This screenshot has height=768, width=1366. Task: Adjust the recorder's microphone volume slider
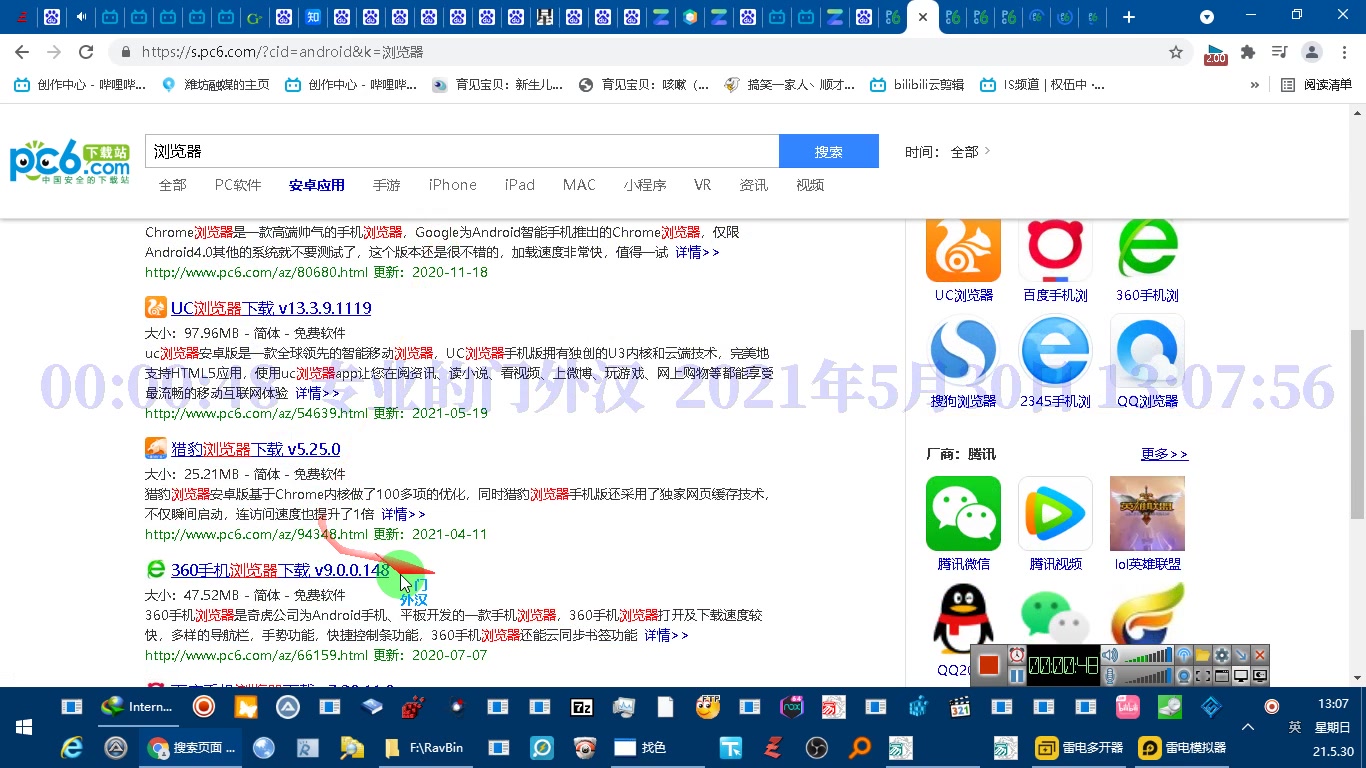(x=1148, y=676)
